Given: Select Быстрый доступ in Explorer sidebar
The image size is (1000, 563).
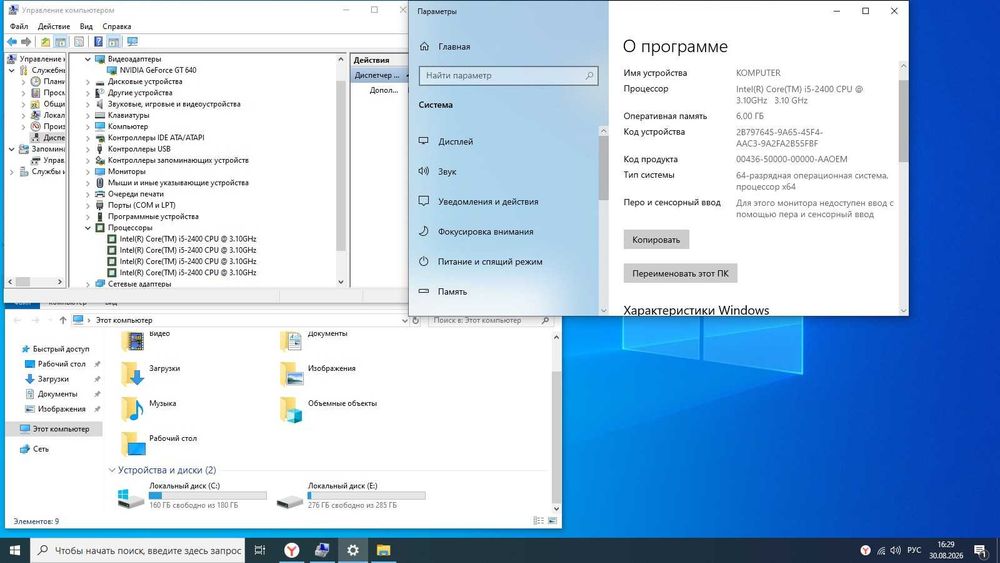Looking at the screenshot, I should tap(61, 349).
